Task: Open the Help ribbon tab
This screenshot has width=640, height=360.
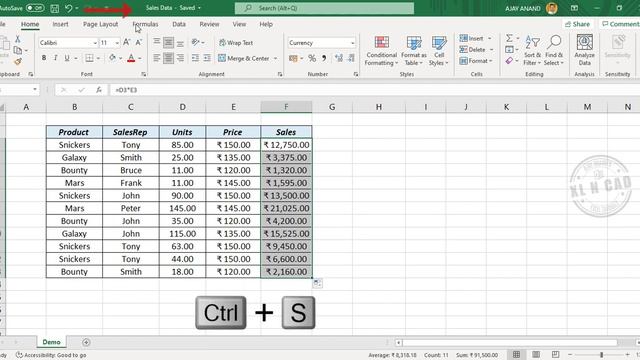Action: click(x=266, y=24)
